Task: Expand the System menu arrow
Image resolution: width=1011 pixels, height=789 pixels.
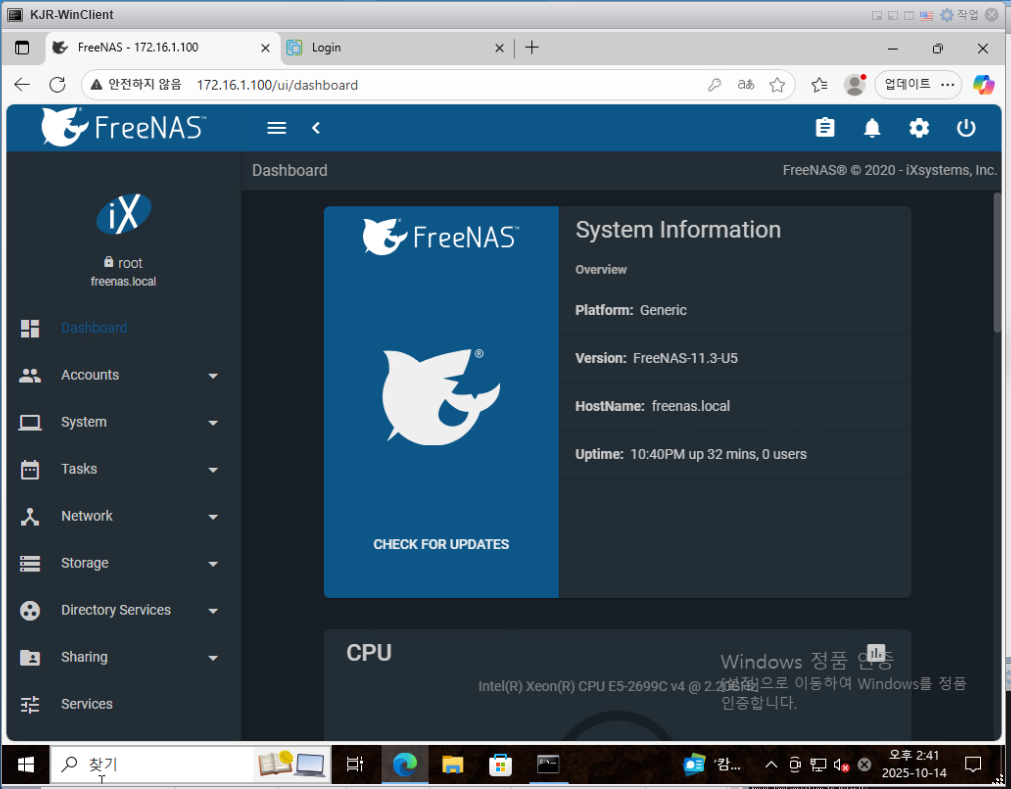Action: [213, 423]
